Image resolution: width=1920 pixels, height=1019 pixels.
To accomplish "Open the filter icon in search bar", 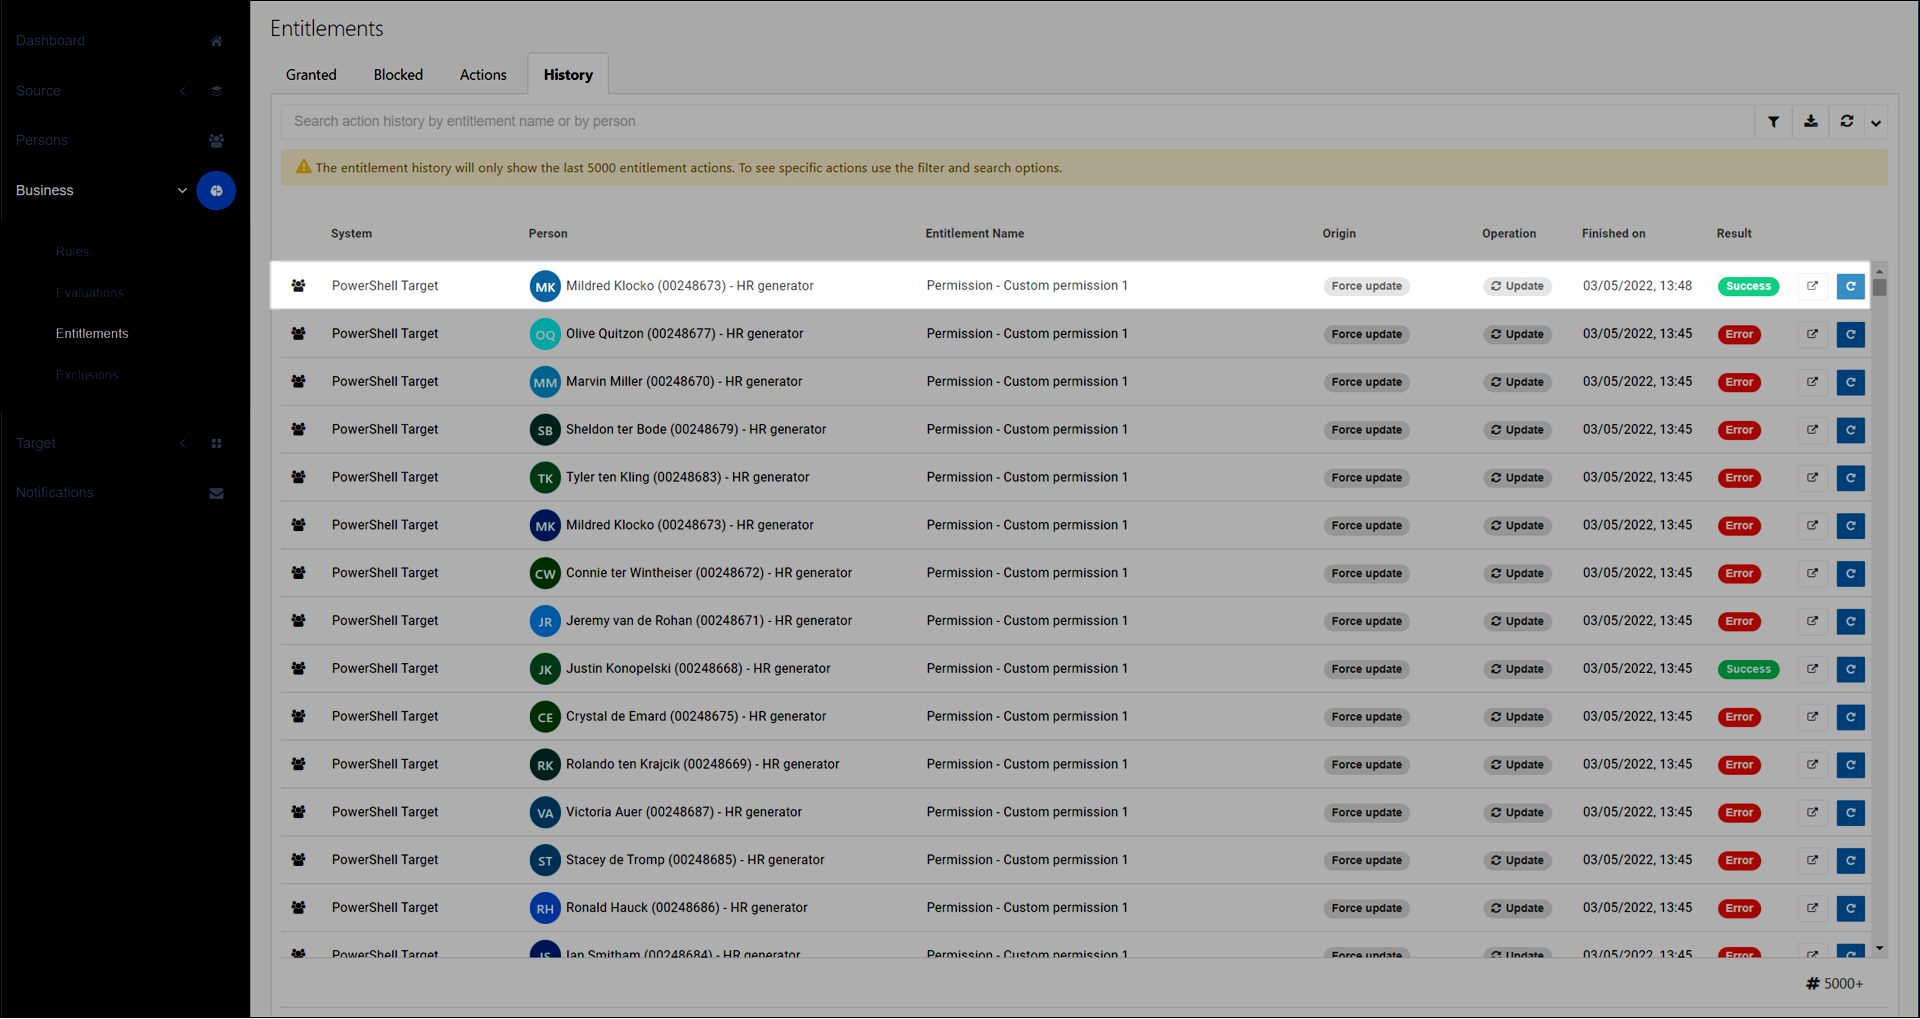I will (1773, 122).
